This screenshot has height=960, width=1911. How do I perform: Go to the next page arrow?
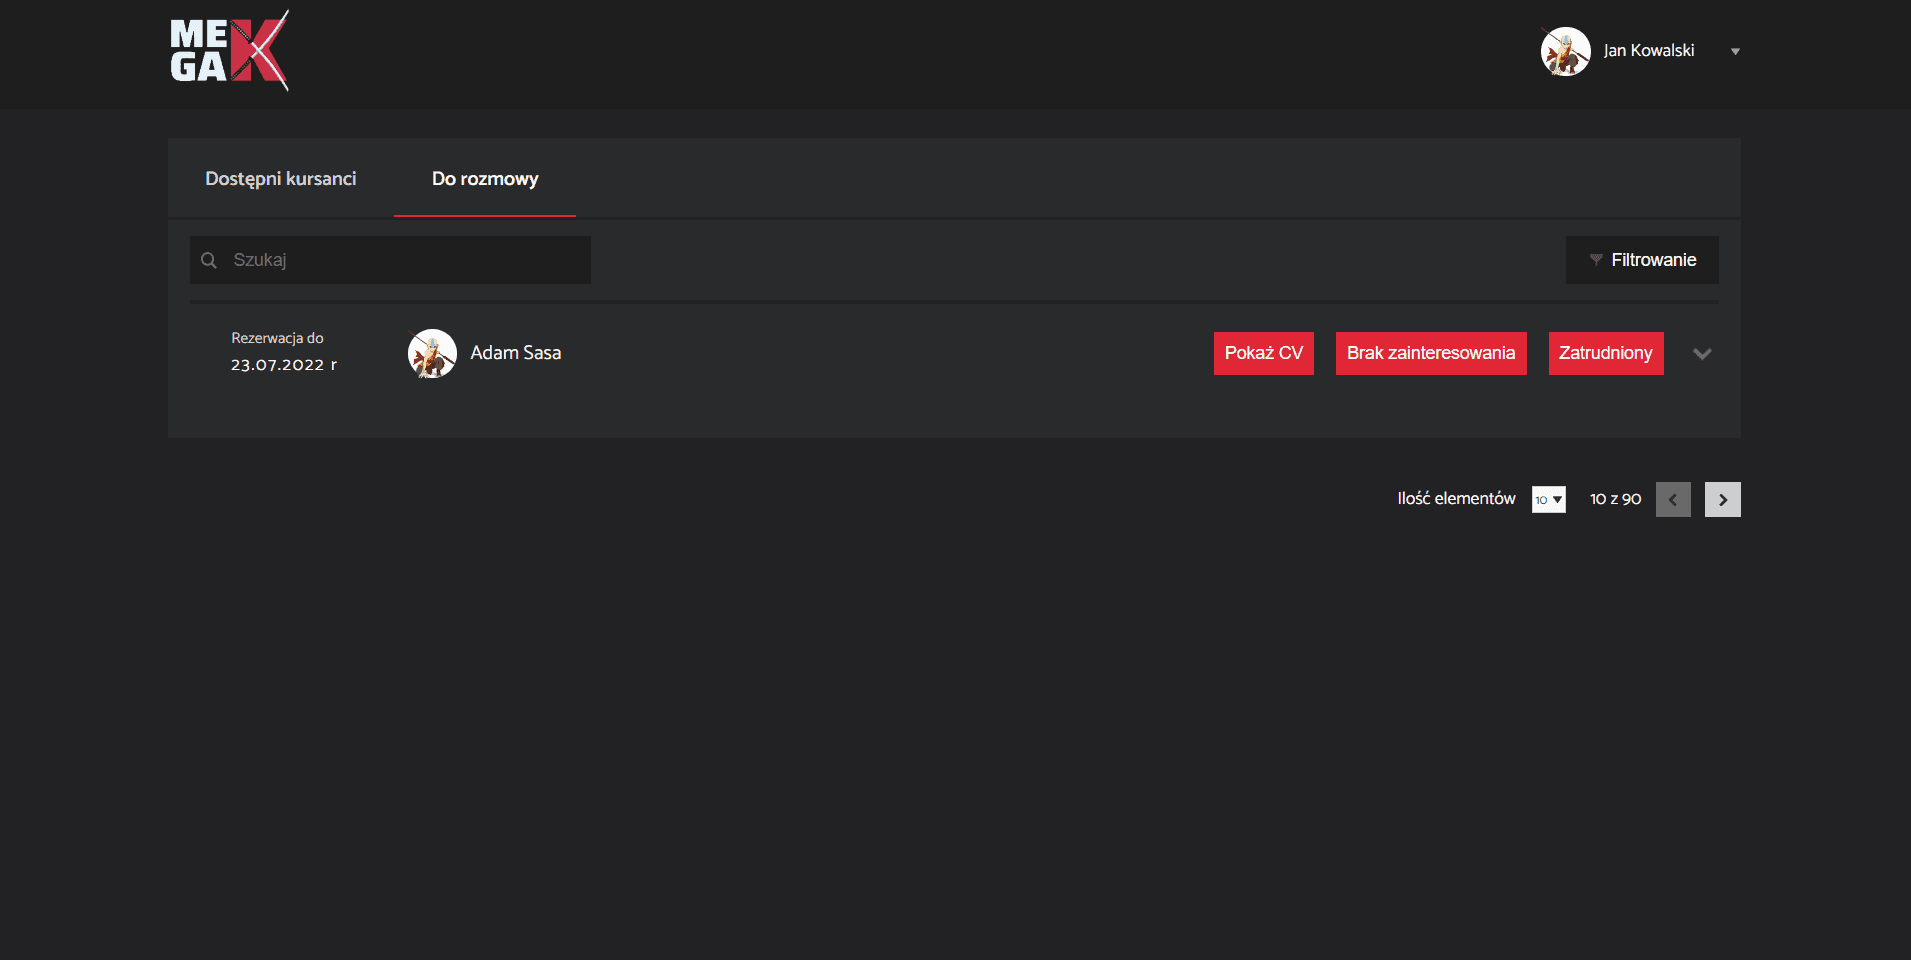click(x=1722, y=499)
